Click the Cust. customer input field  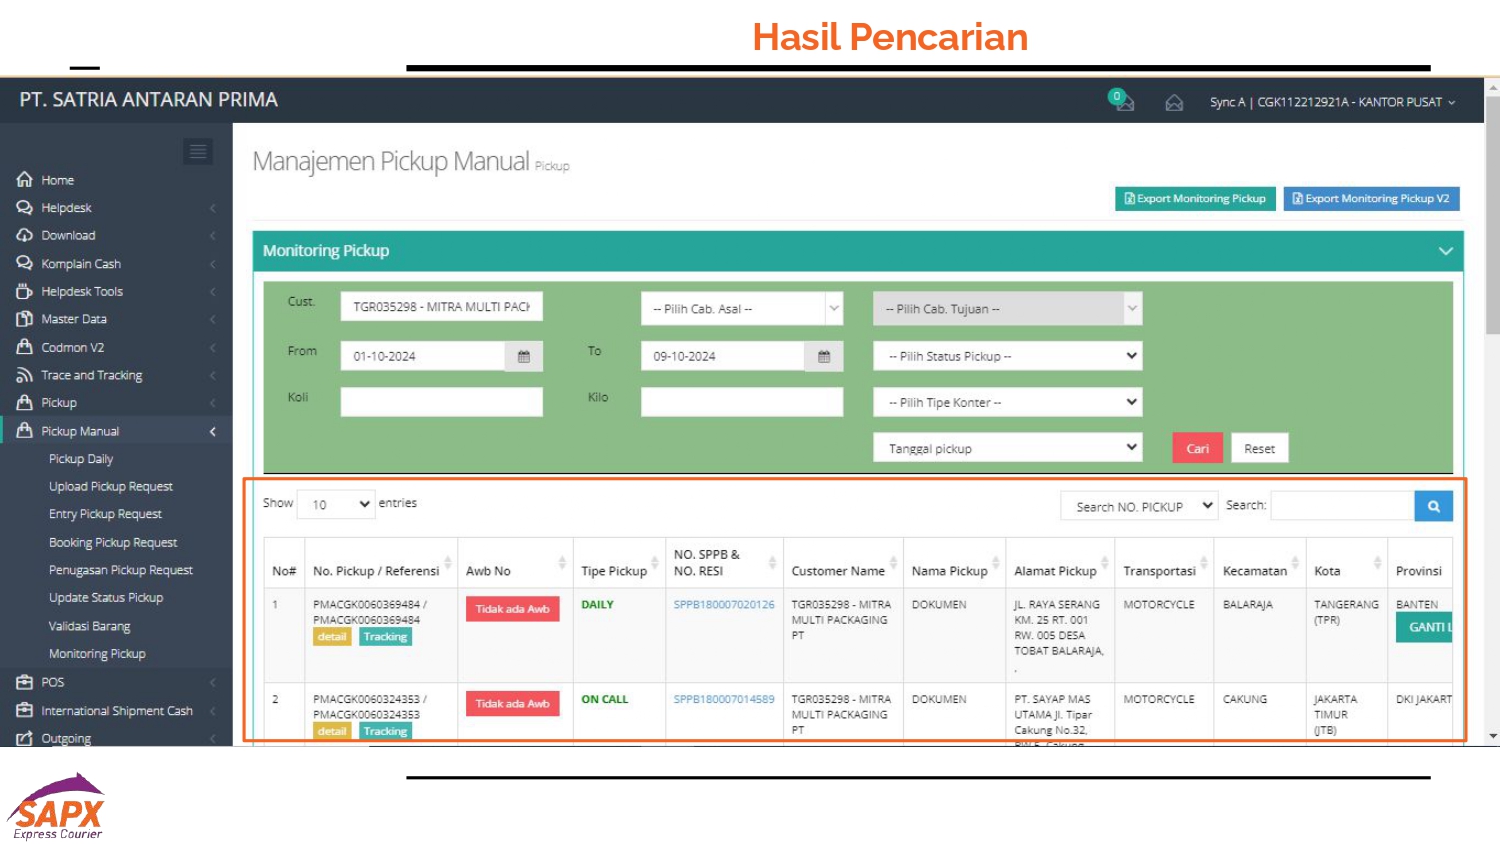[441, 307]
